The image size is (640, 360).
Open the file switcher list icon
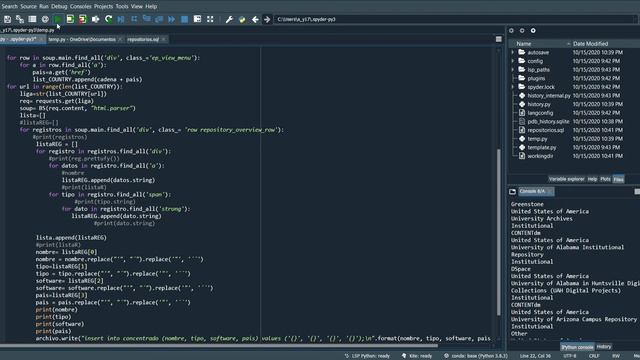click(x=32, y=19)
